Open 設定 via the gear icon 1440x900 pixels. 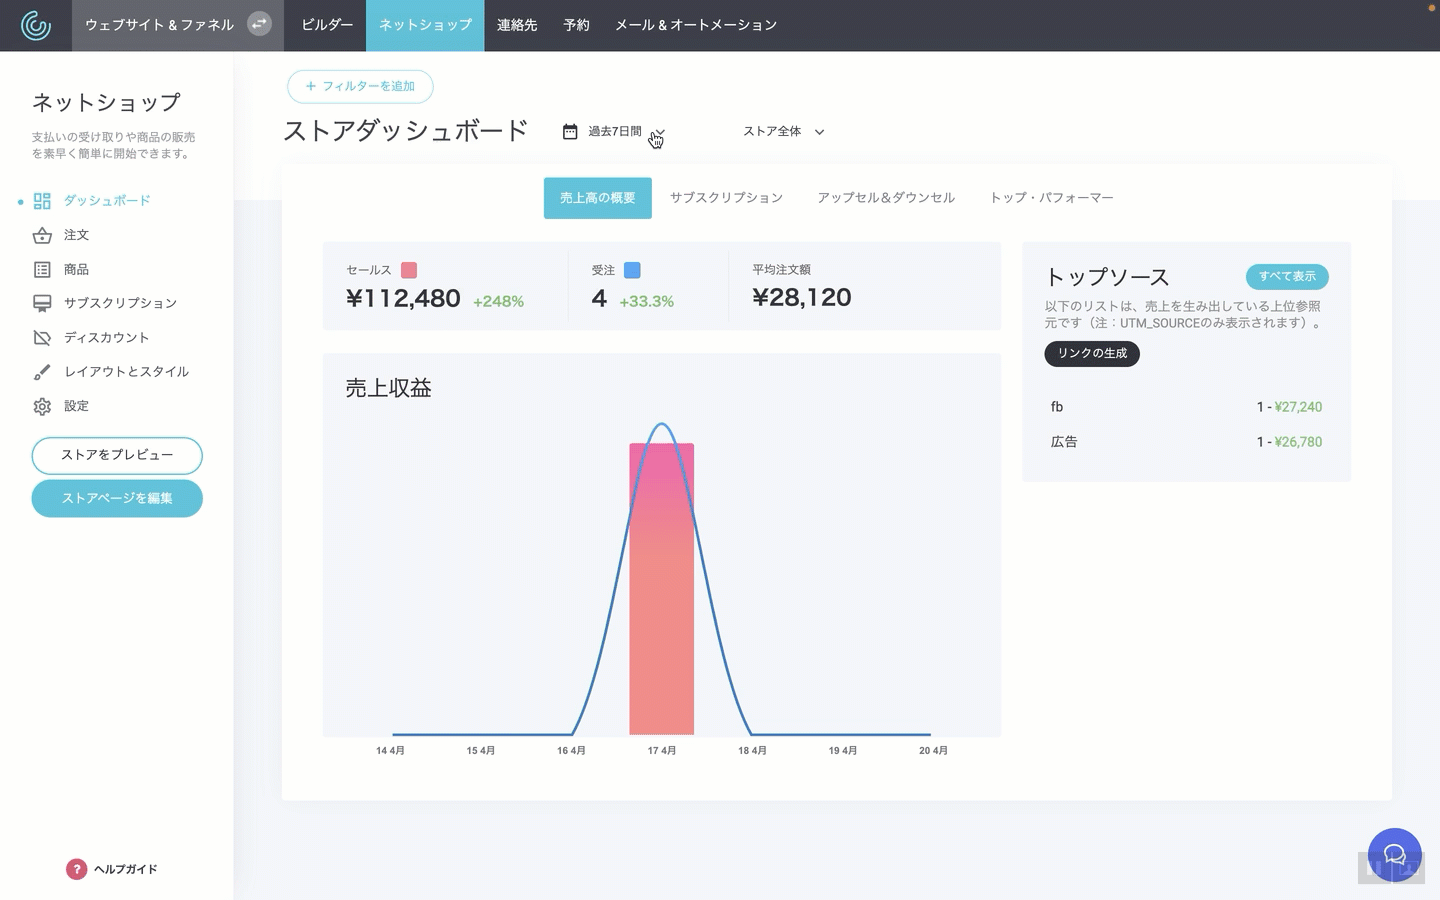(42, 407)
